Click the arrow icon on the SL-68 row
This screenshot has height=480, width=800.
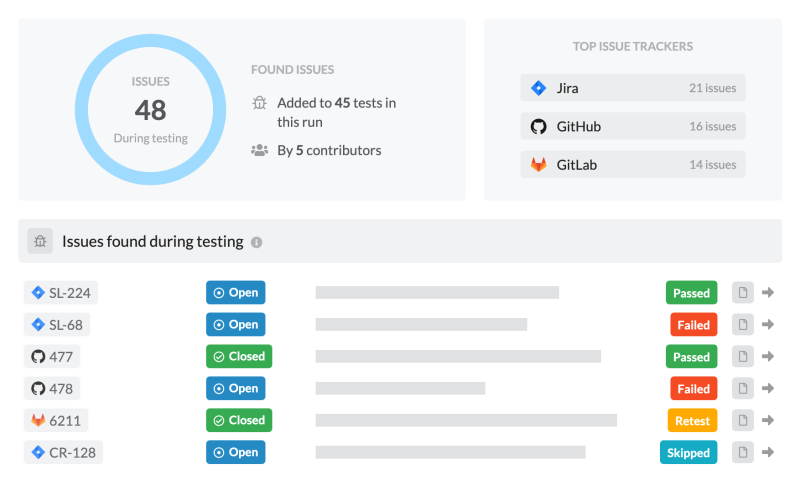[x=768, y=325]
